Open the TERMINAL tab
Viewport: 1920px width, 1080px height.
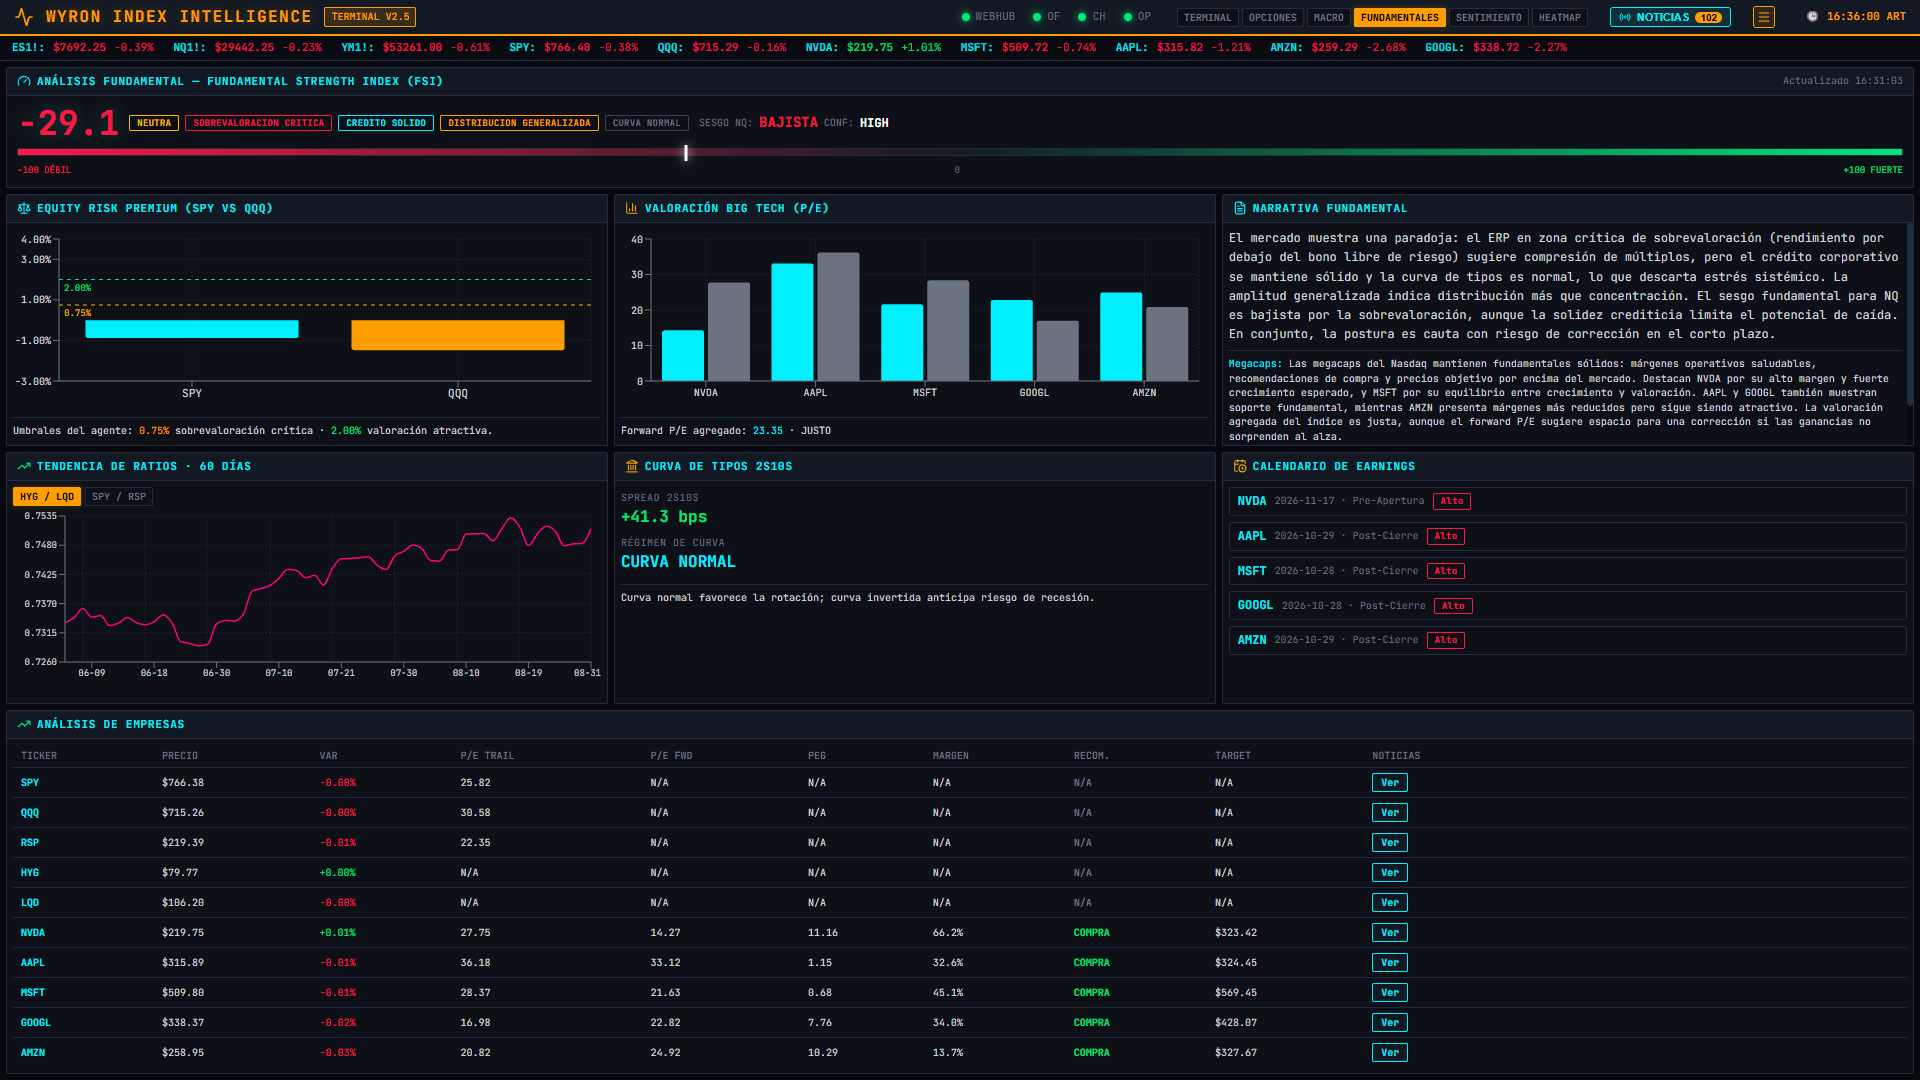tap(1208, 18)
